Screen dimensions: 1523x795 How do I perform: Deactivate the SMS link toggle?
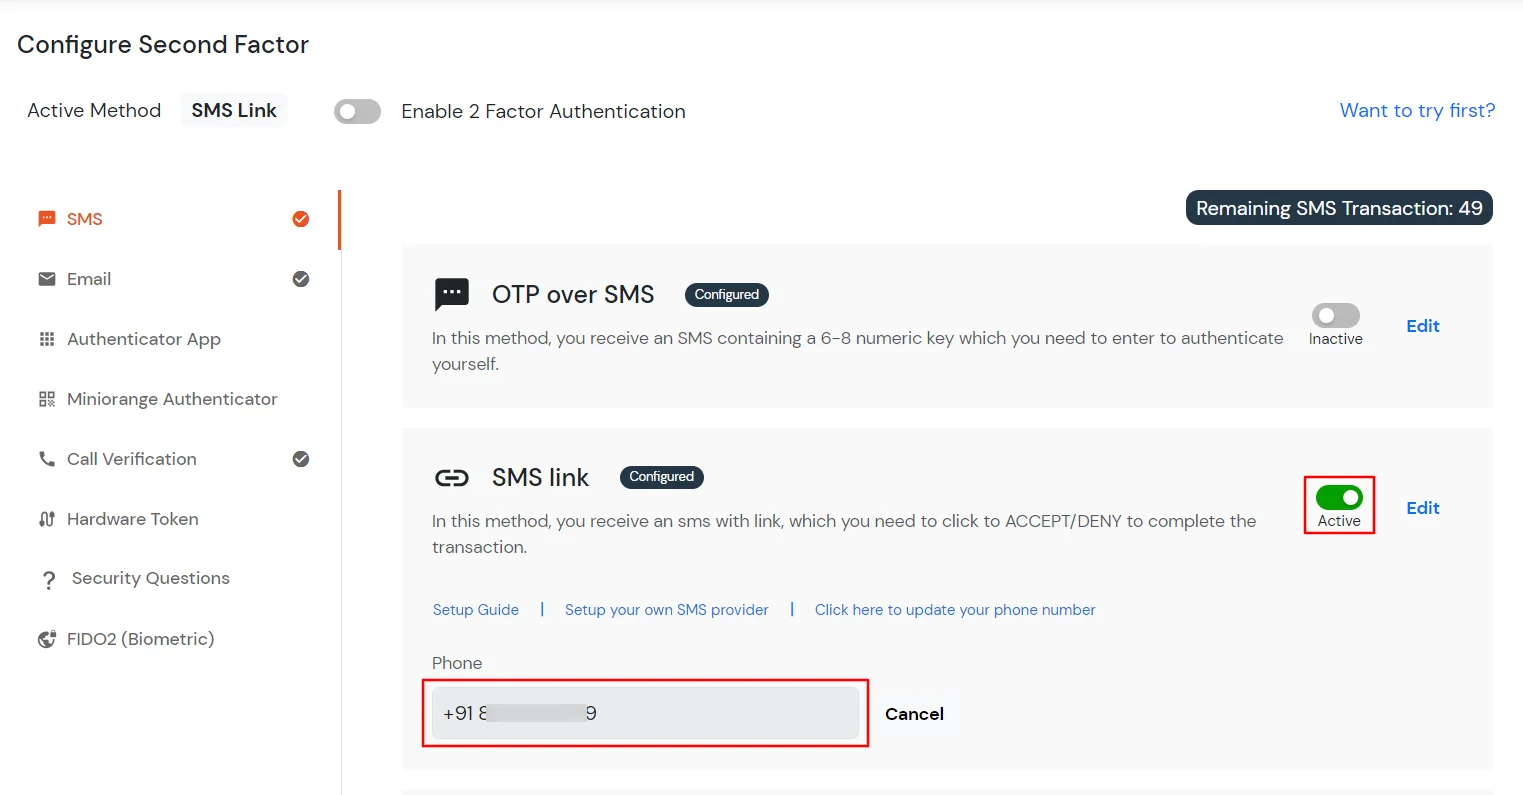[x=1339, y=497]
